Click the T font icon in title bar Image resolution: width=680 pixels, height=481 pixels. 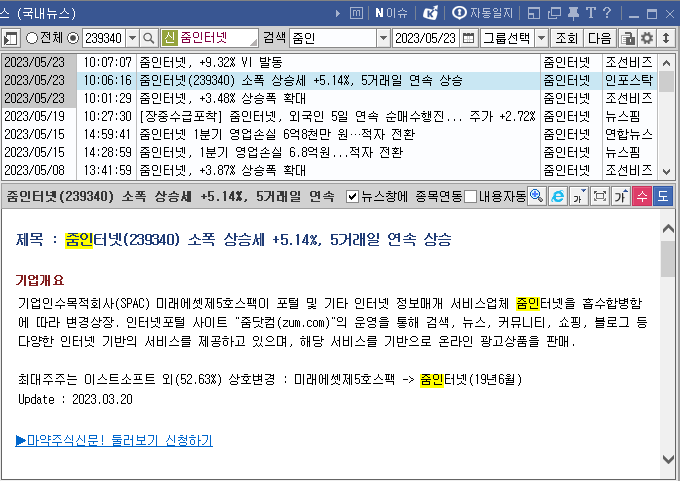(x=590, y=13)
